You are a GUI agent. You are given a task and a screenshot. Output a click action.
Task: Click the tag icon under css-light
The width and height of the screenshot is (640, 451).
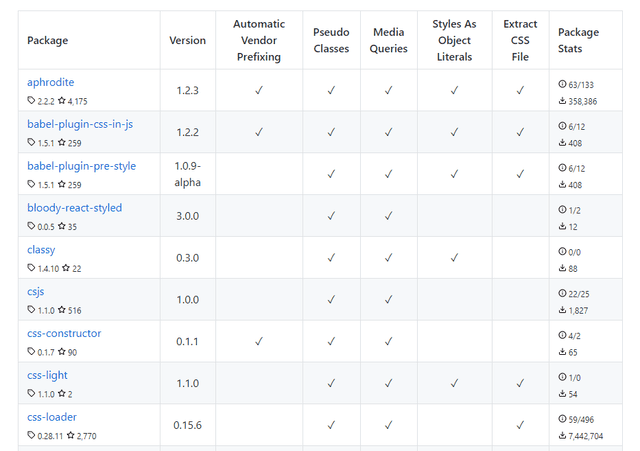(31, 393)
